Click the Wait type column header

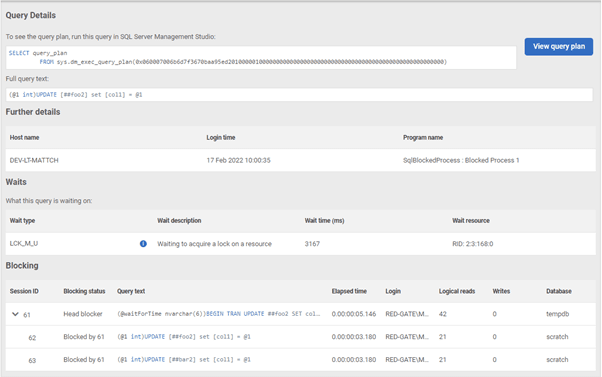click(22, 220)
